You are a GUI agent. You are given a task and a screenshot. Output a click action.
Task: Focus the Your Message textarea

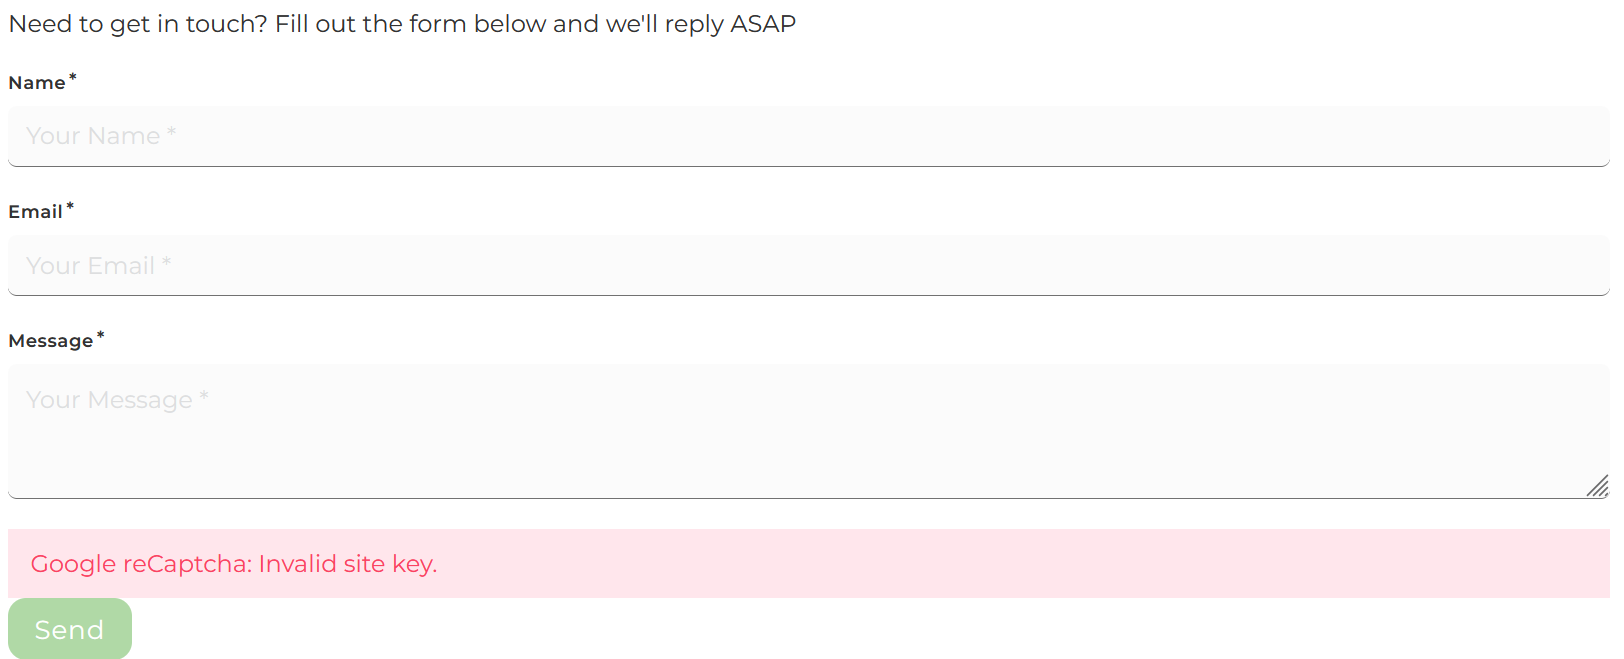[809, 431]
